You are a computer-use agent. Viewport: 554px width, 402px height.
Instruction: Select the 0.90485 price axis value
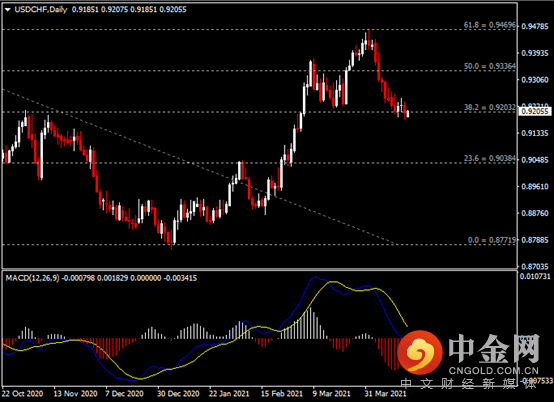tap(535, 160)
